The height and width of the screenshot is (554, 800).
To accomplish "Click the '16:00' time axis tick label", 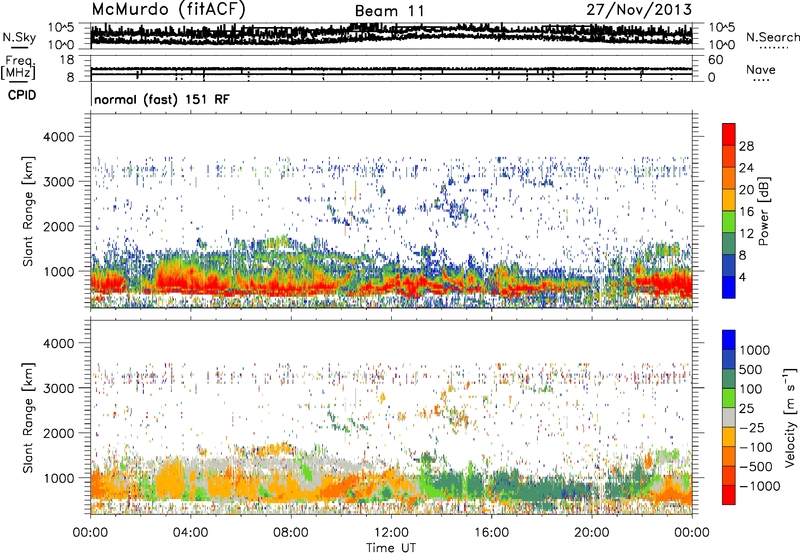I will 491,533.
